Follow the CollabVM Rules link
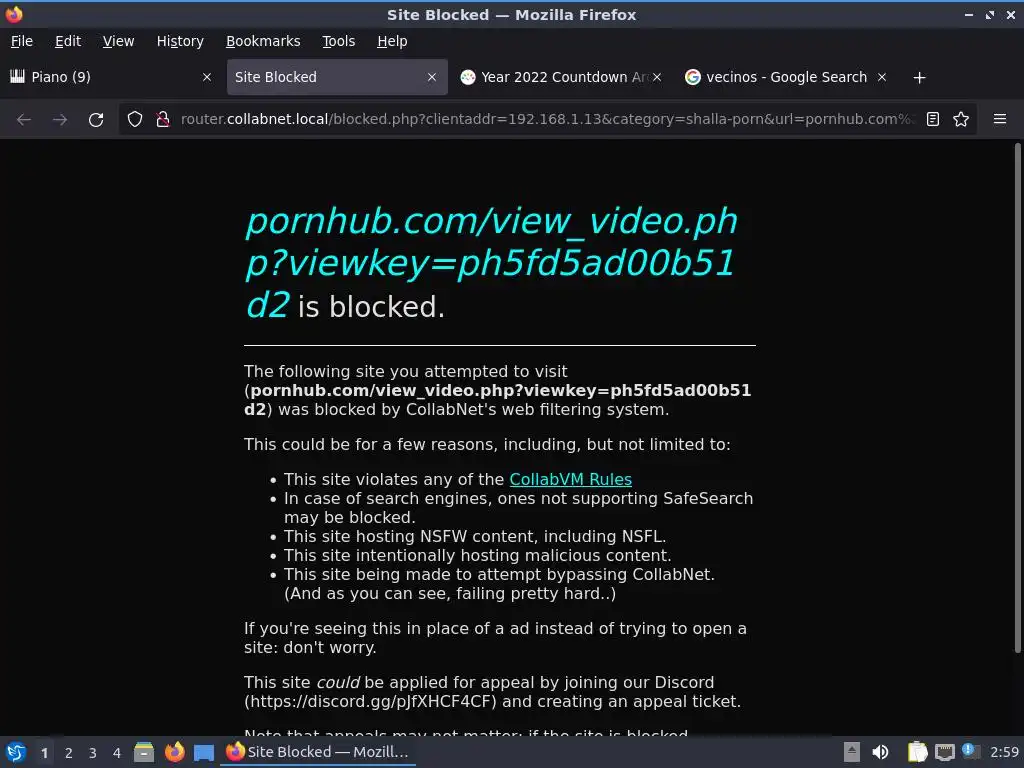Image resolution: width=1024 pixels, height=768 pixels. click(x=570, y=479)
